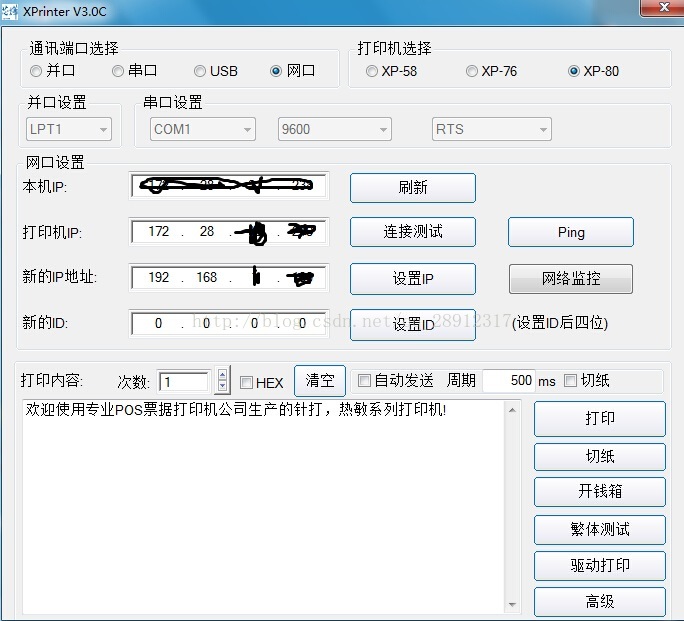Click into the print content text area

click(x=263, y=506)
